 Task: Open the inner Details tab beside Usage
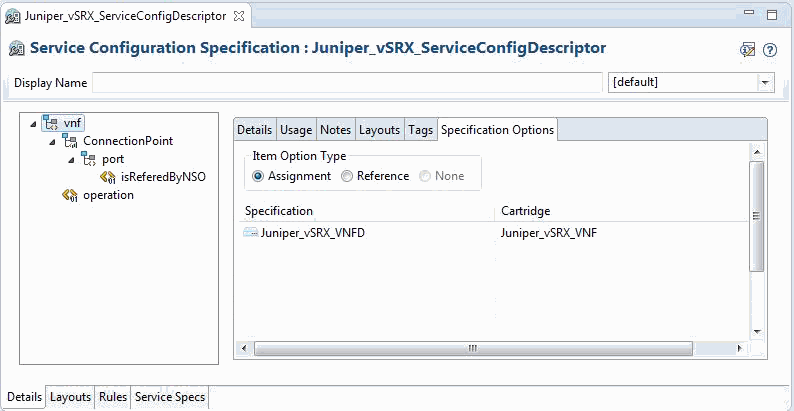(255, 130)
